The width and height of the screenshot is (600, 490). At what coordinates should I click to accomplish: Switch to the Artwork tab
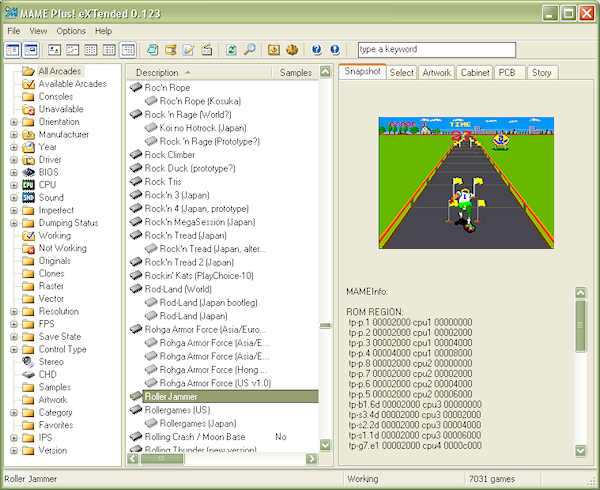[x=437, y=73]
